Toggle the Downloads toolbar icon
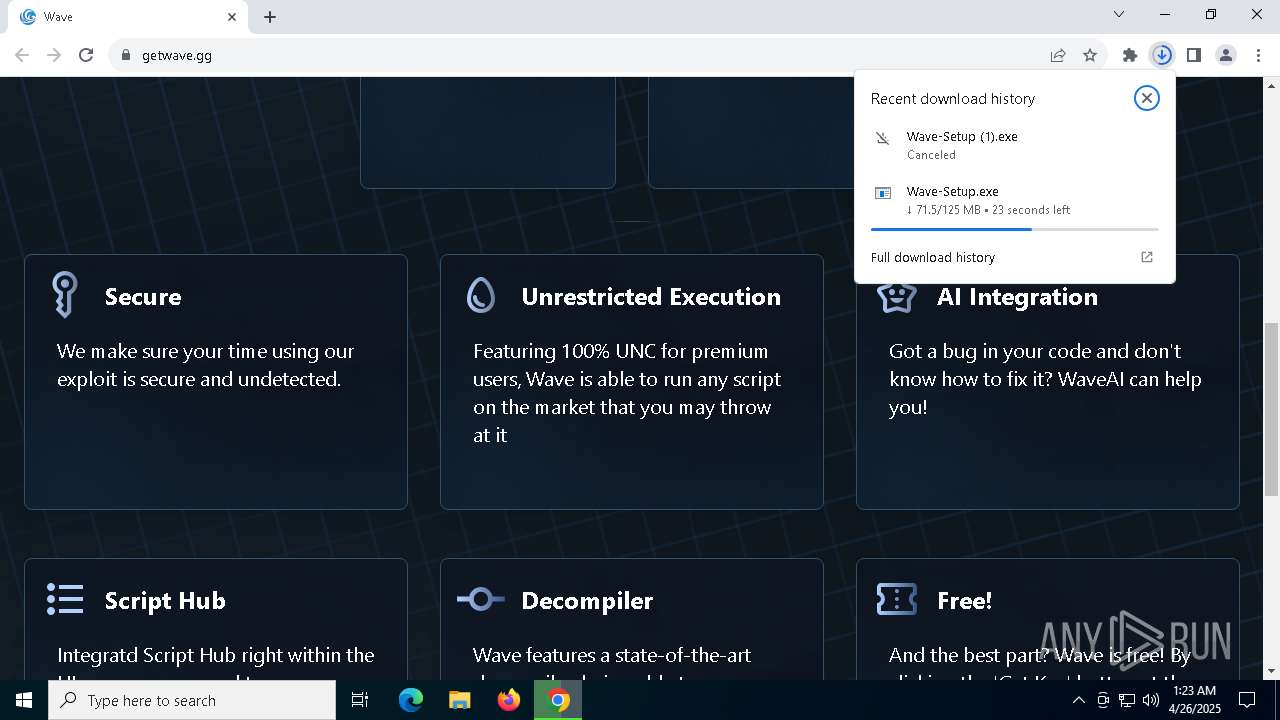1280x720 pixels. (1162, 55)
